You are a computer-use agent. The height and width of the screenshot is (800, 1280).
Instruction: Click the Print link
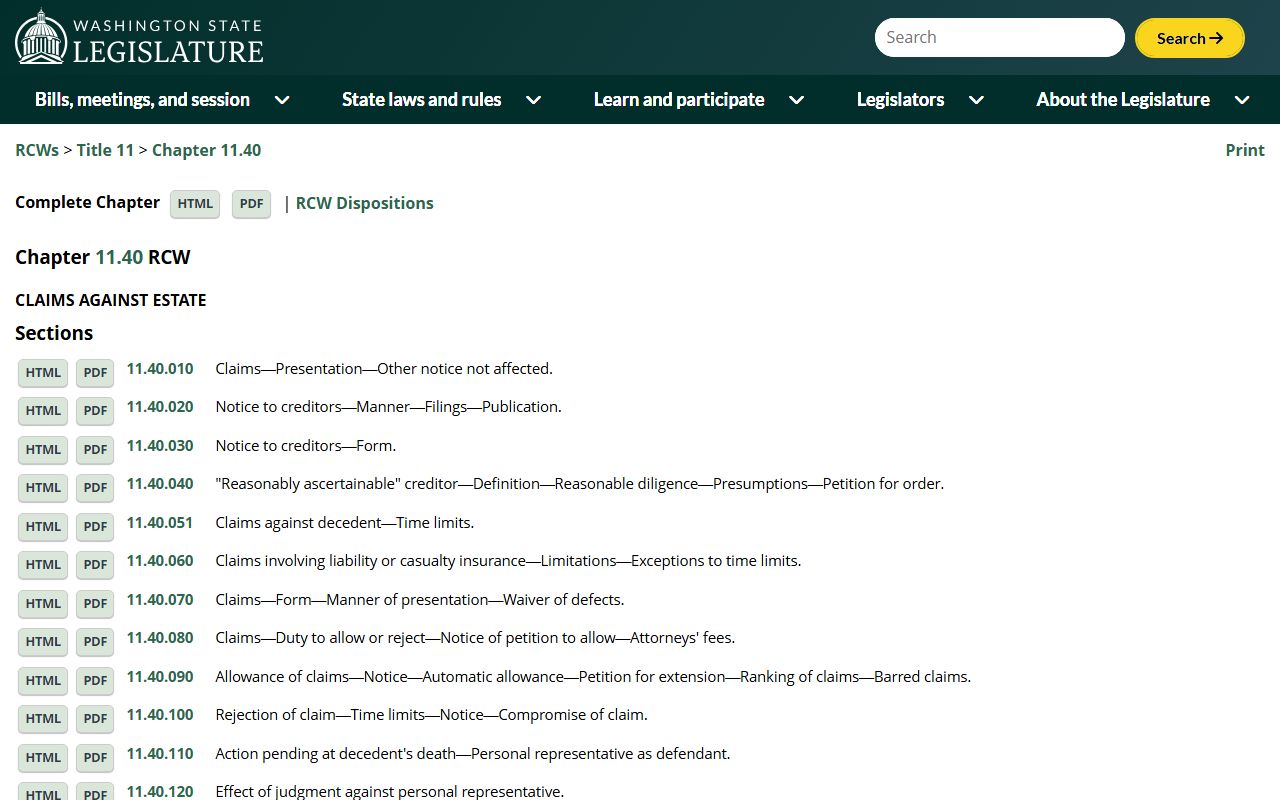(1245, 150)
